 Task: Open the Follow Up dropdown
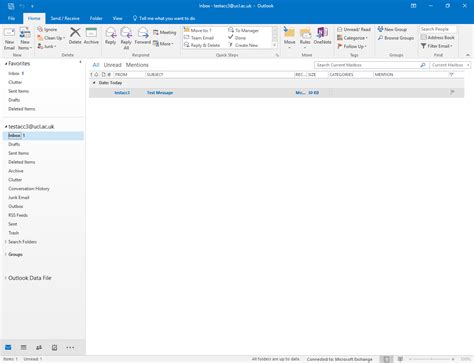352,46
